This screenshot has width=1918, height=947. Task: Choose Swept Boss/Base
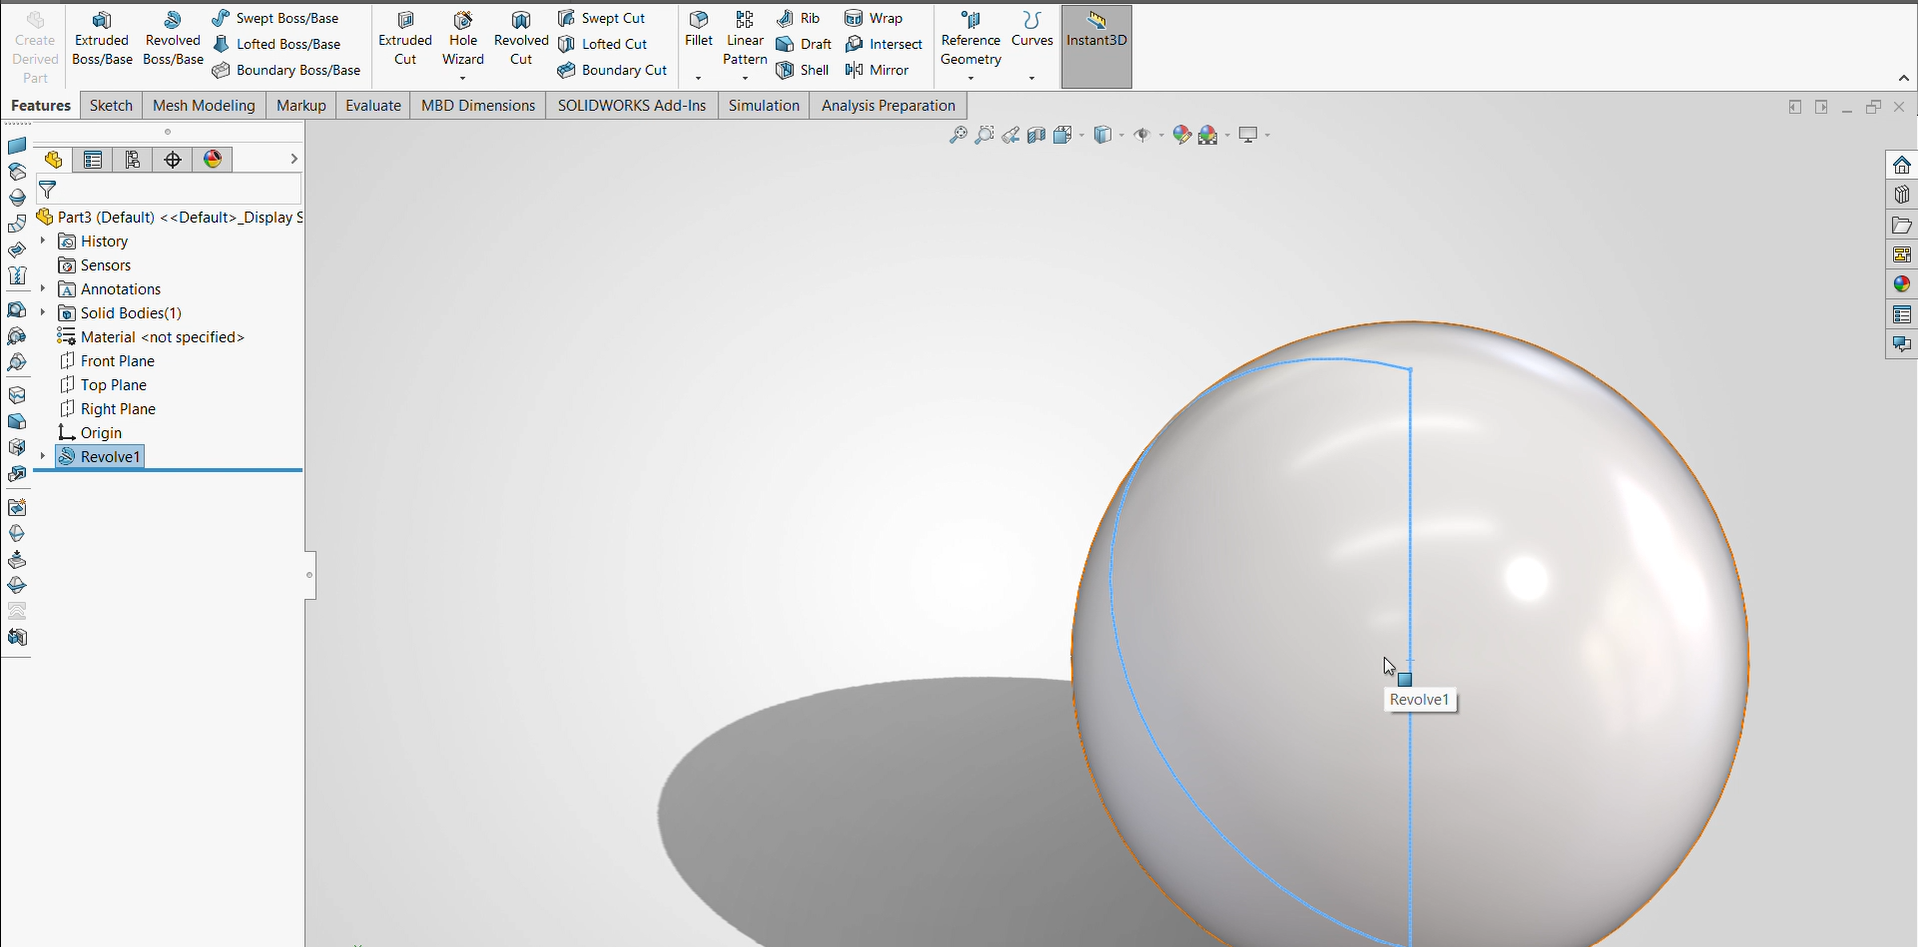[x=275, y=18]
